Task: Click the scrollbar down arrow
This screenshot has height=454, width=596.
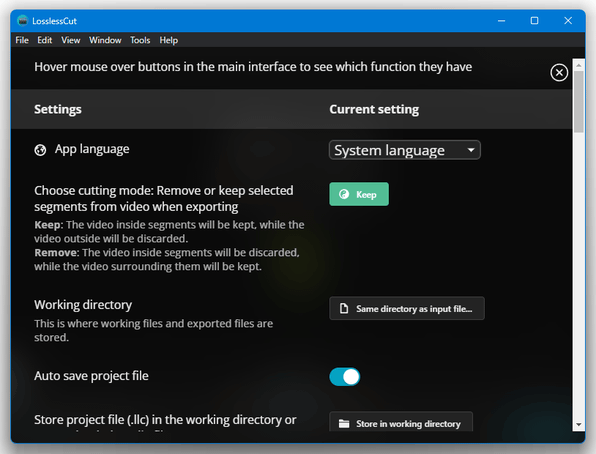Action: click(579, 425)
